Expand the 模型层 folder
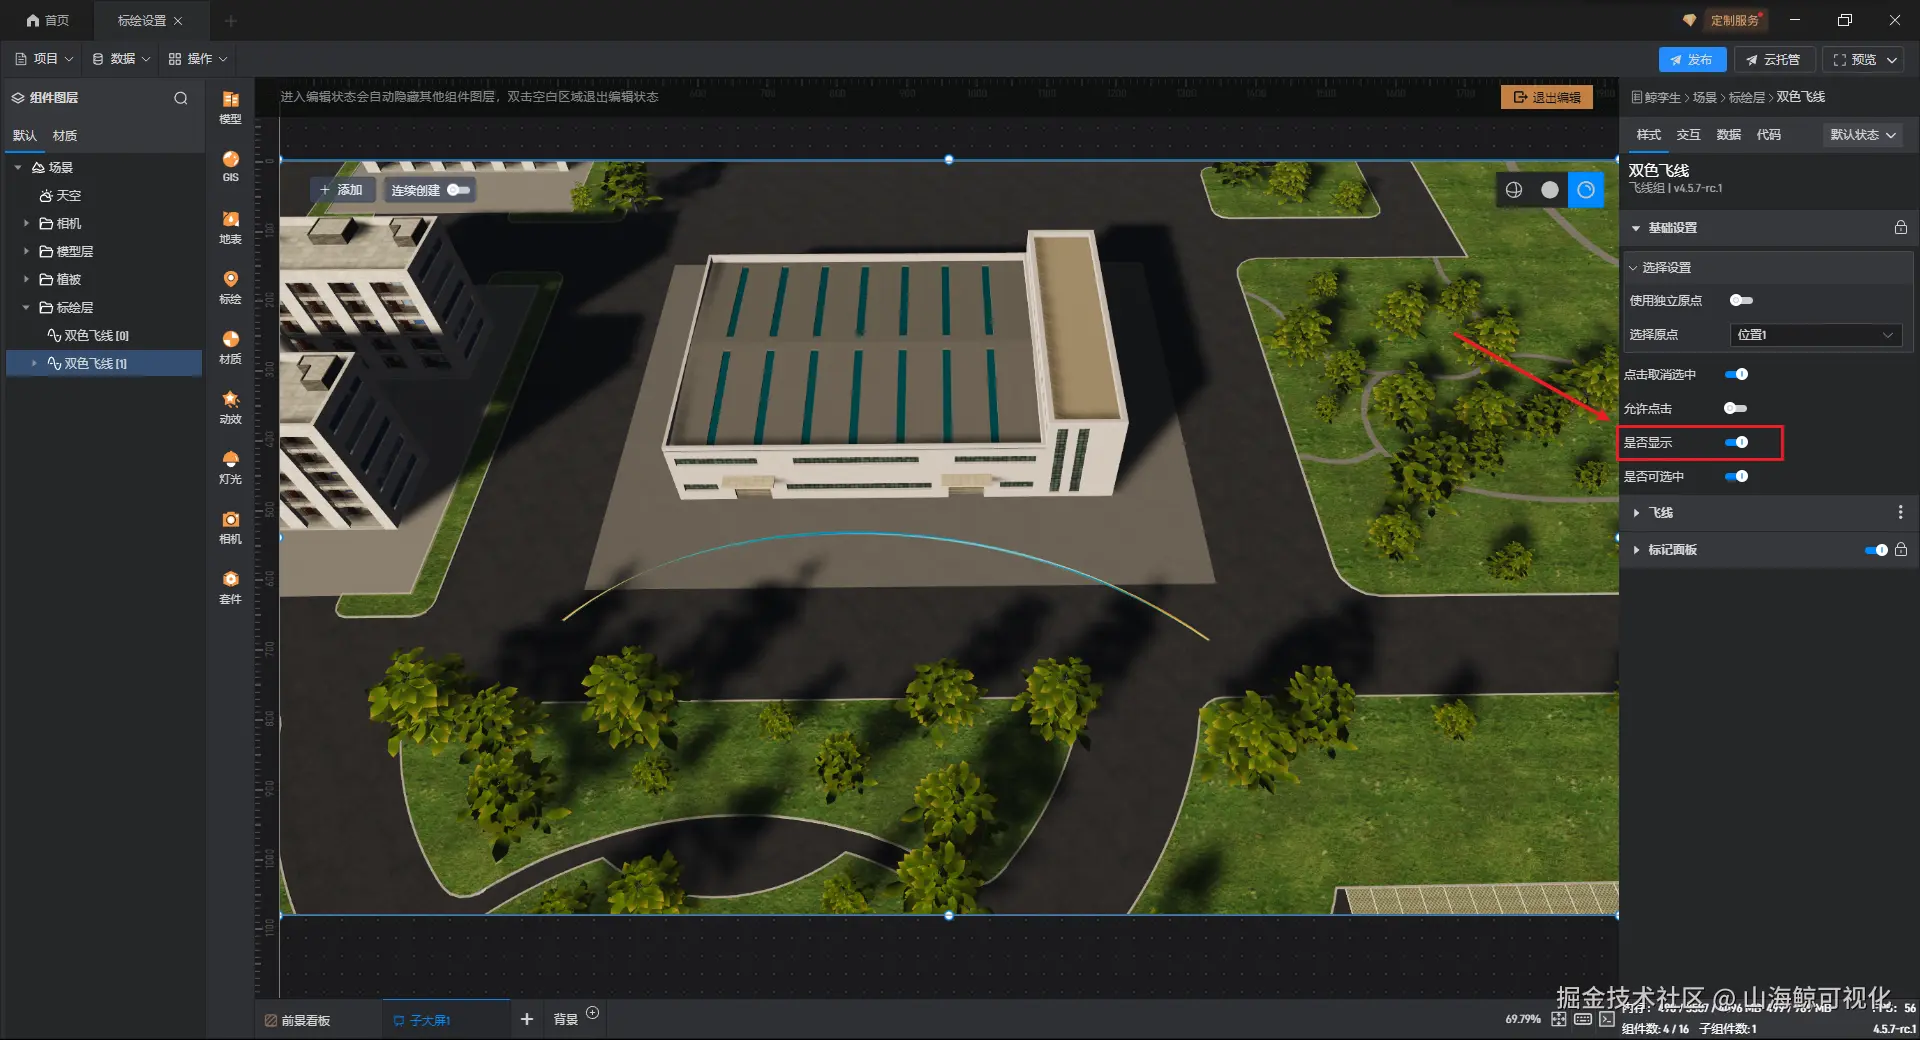The image size is (1920, 1040). pyautogui.click(x=26, y=252)
